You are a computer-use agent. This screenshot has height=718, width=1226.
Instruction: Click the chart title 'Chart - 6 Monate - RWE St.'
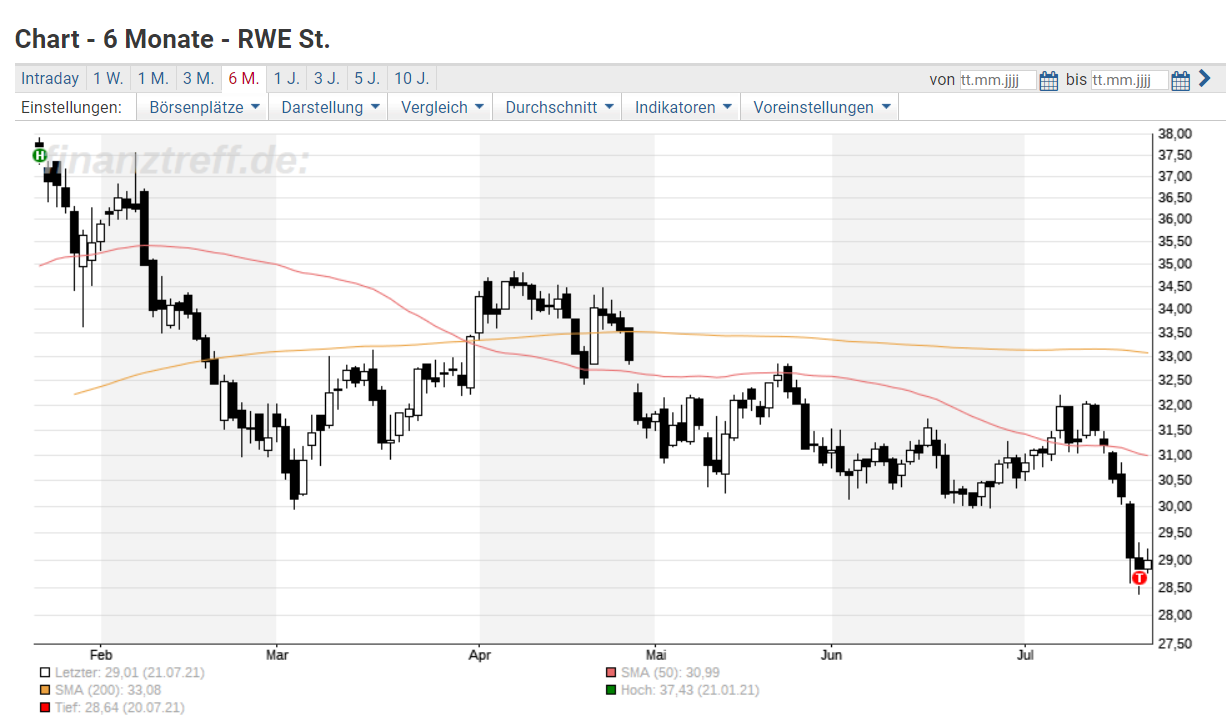(x=172, y=39)
